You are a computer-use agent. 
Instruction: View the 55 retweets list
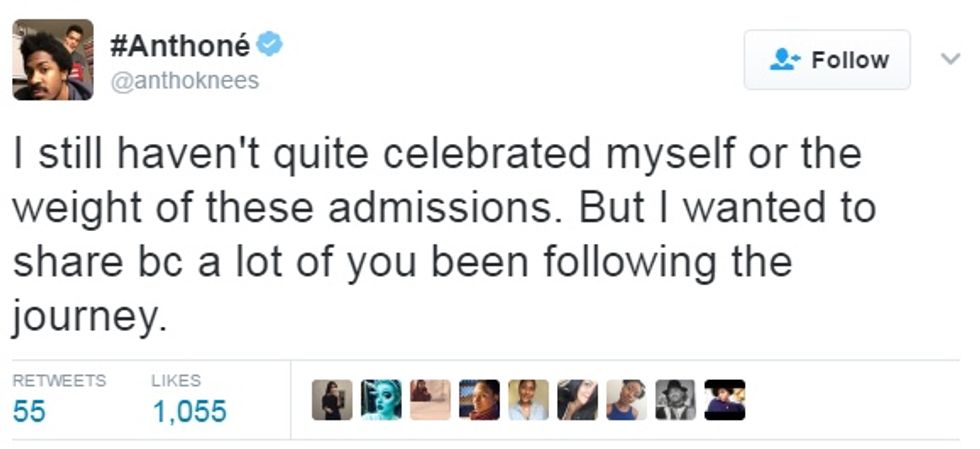30,411
